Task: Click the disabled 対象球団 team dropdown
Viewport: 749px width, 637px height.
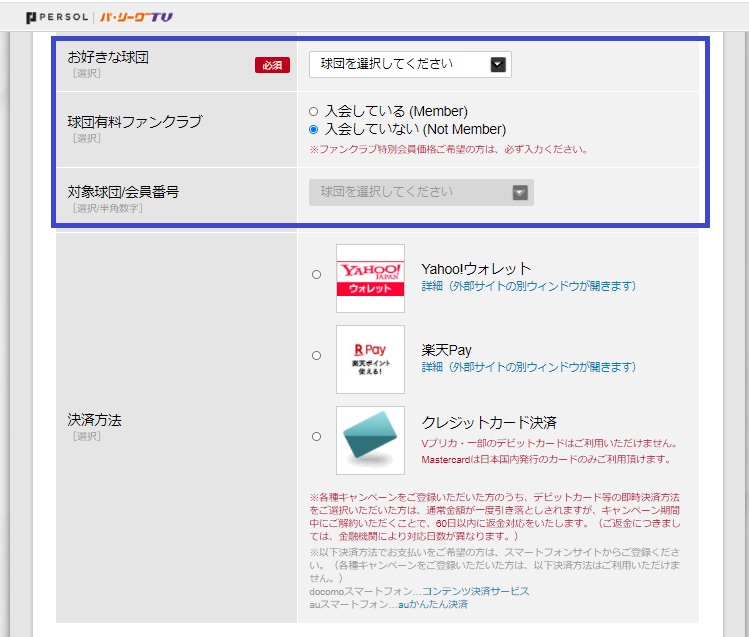Action: pos(421,192)
